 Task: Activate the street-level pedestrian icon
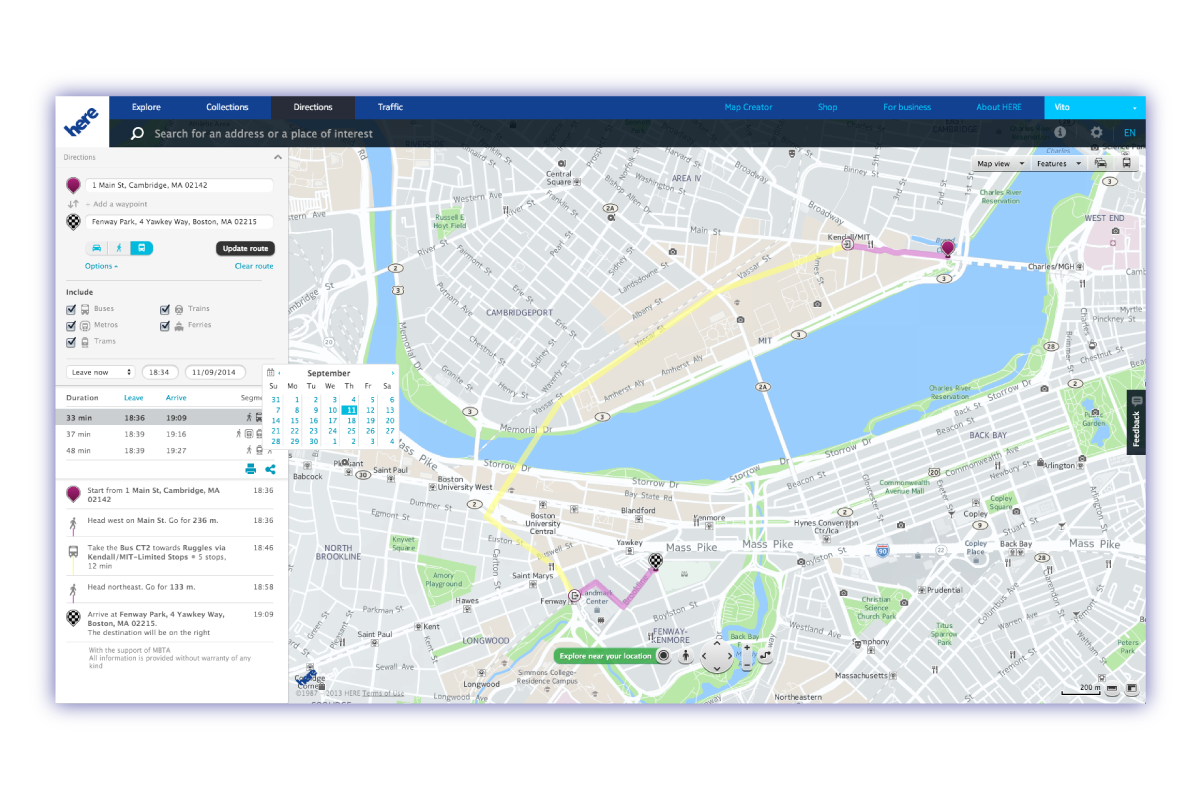[x=685, y=656]
